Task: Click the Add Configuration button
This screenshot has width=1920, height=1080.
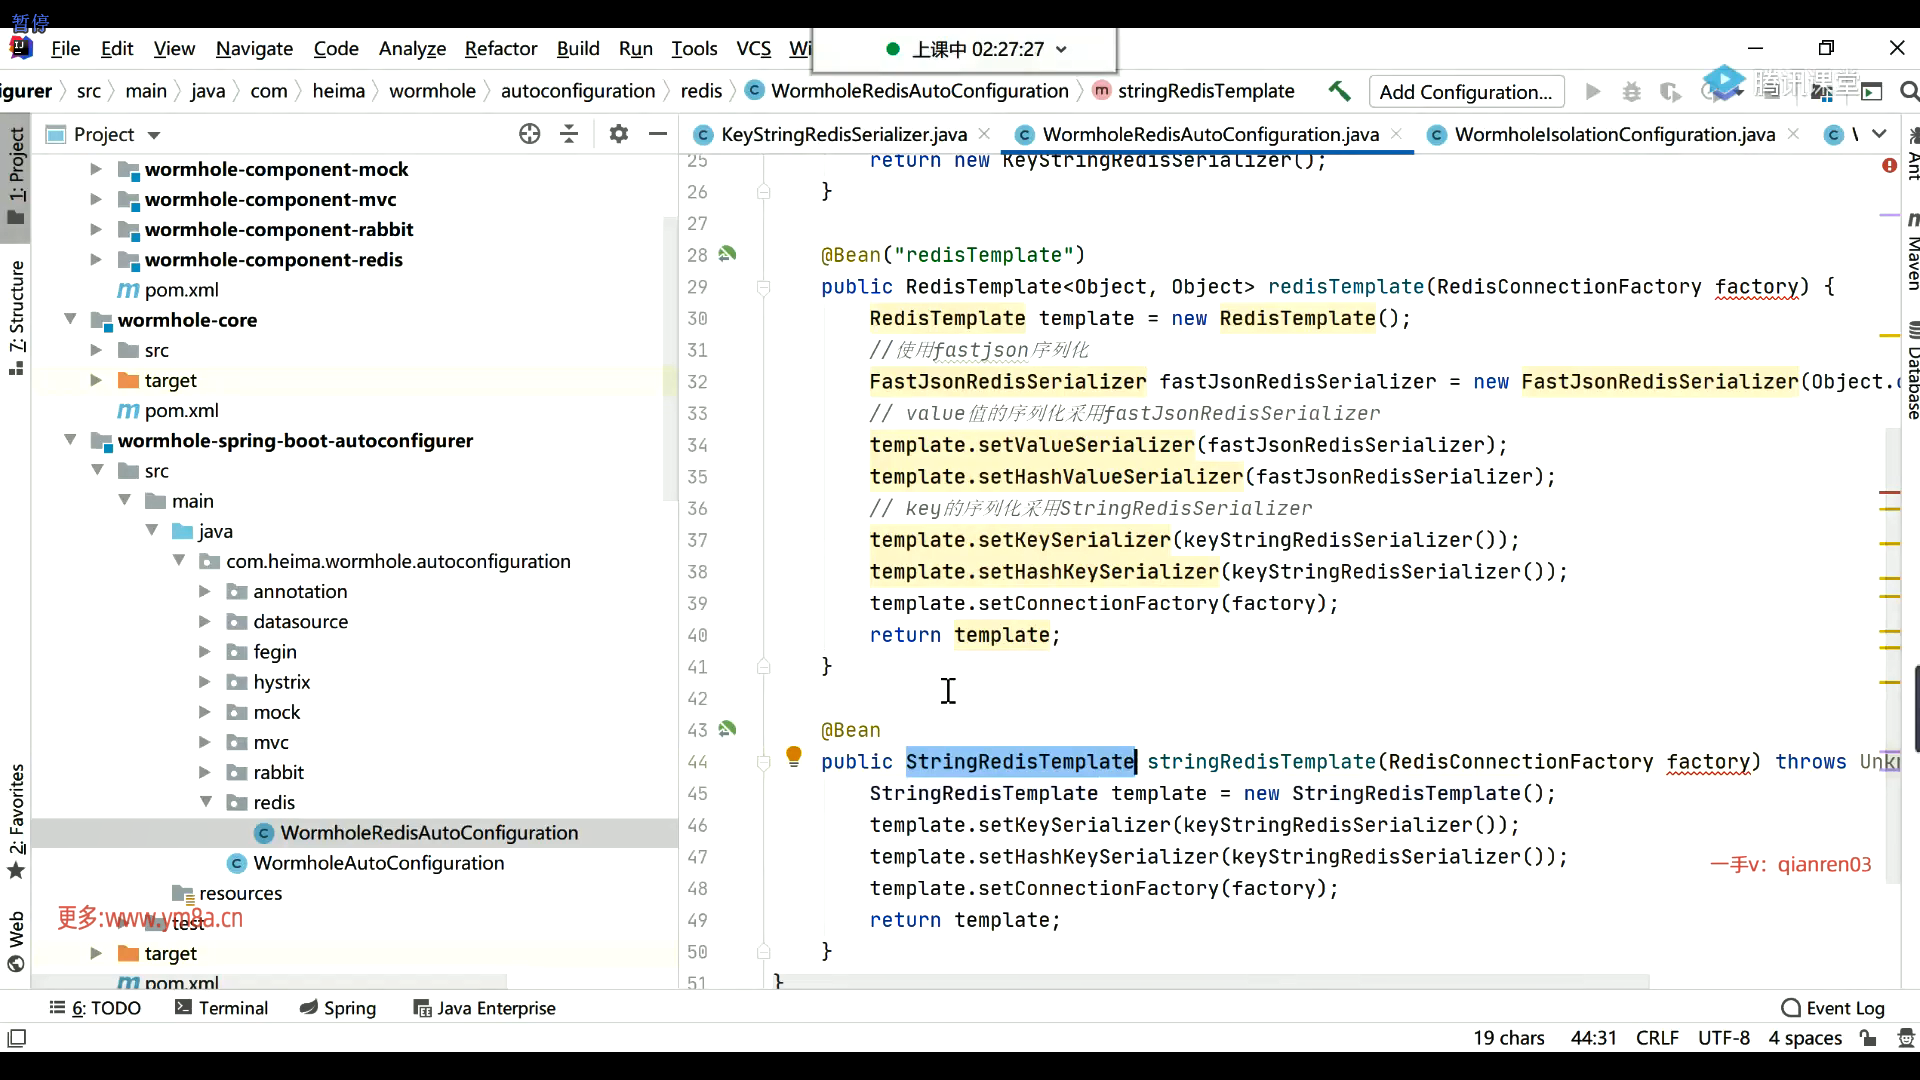Action: click(x=1465, y=92)
